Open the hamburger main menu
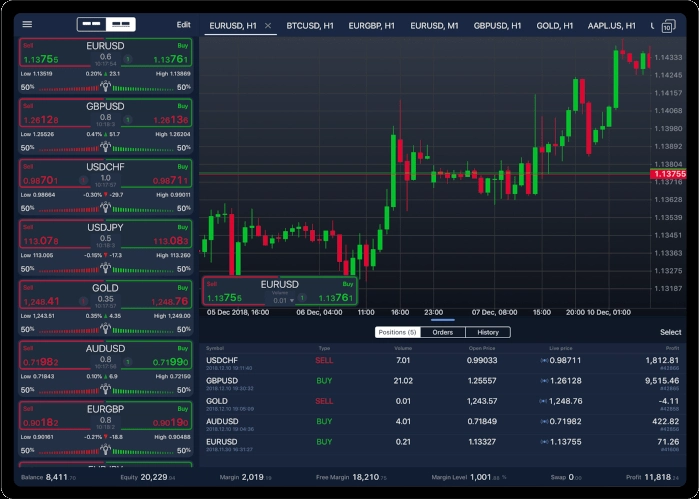699x499 pixels. point(27,24)
